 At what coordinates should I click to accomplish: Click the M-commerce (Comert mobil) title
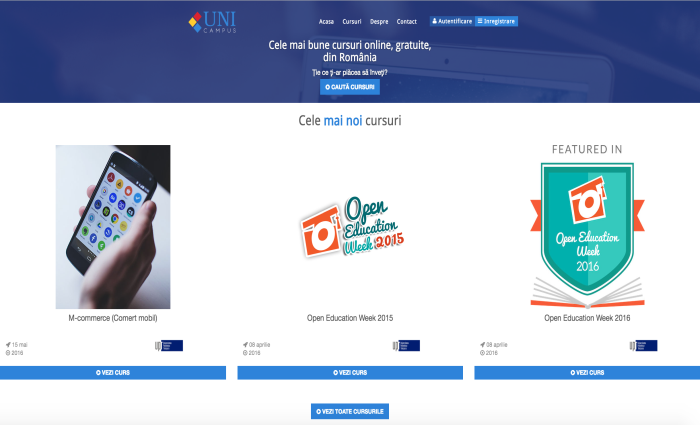[113, 318]
